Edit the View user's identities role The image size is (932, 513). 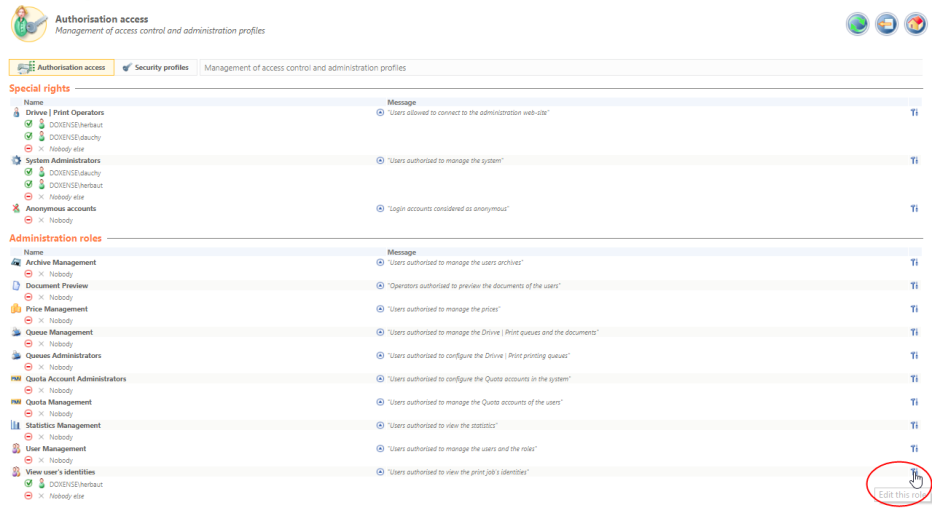(913, 472)
